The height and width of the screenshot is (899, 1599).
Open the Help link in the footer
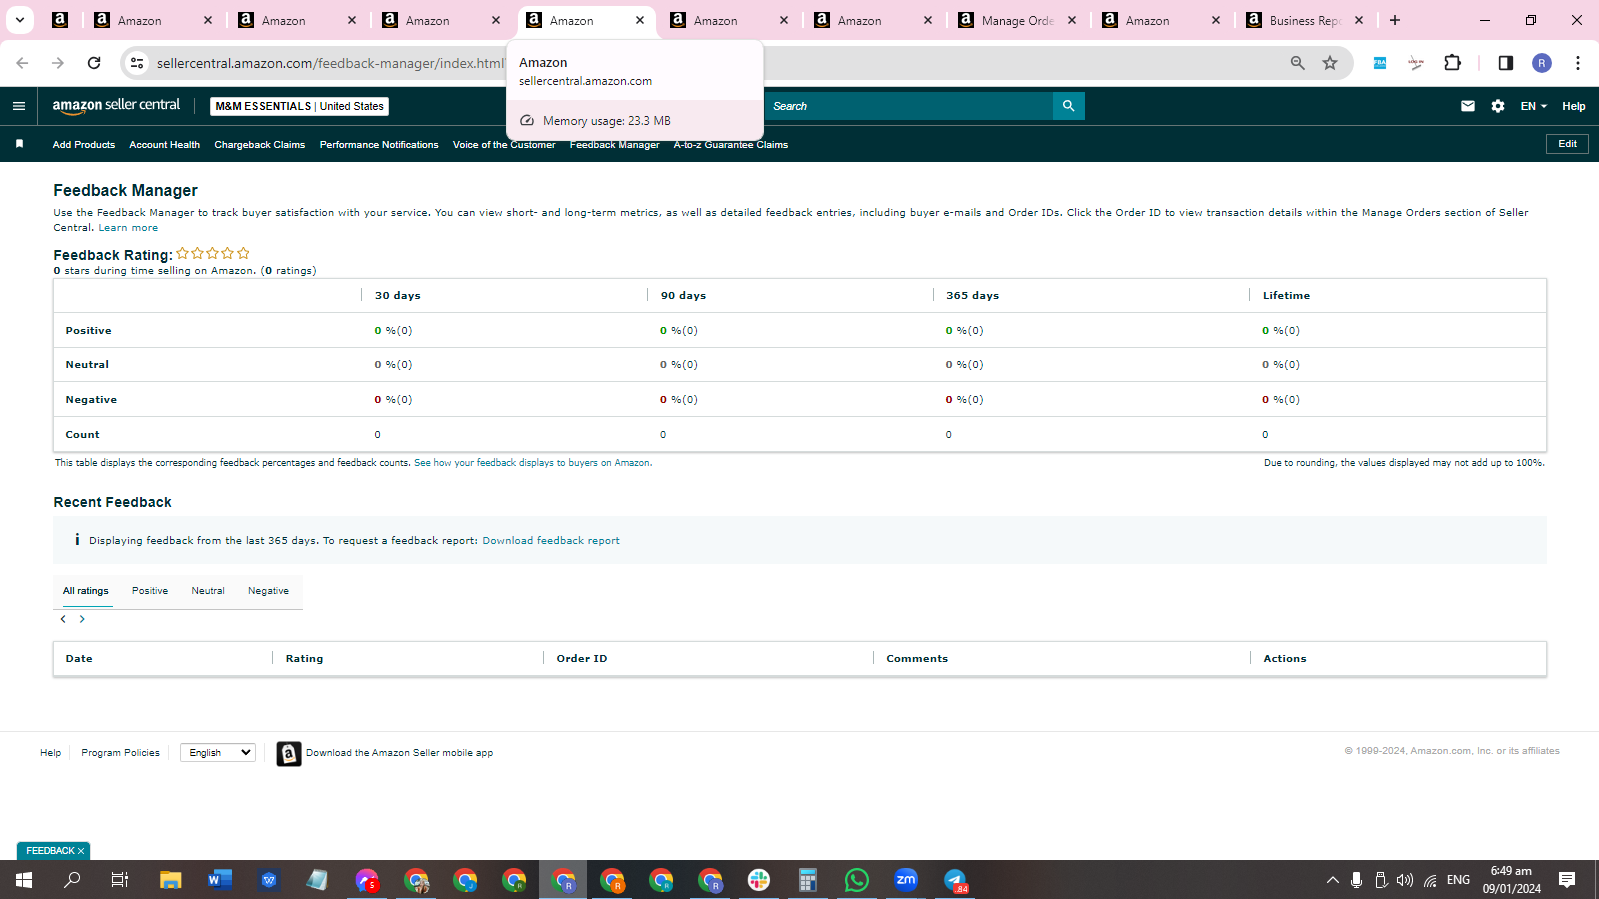(51, 753)
